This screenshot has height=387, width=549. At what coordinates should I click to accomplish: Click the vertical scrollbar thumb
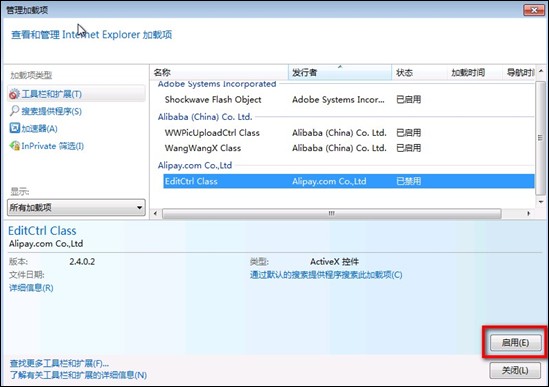click(541, 138)
